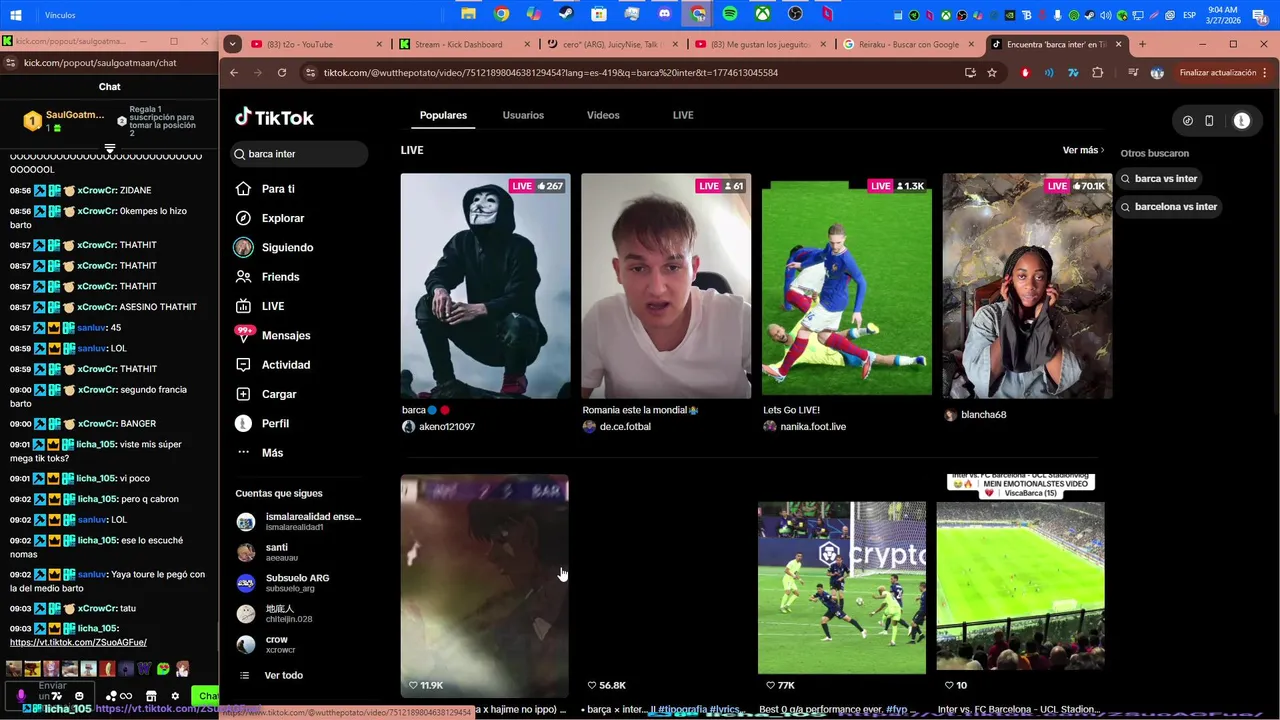This screenshot has width=1280, height=720.
Task: Expand the Más options in TikTok sidebar
Action: (x=260, y=453)
